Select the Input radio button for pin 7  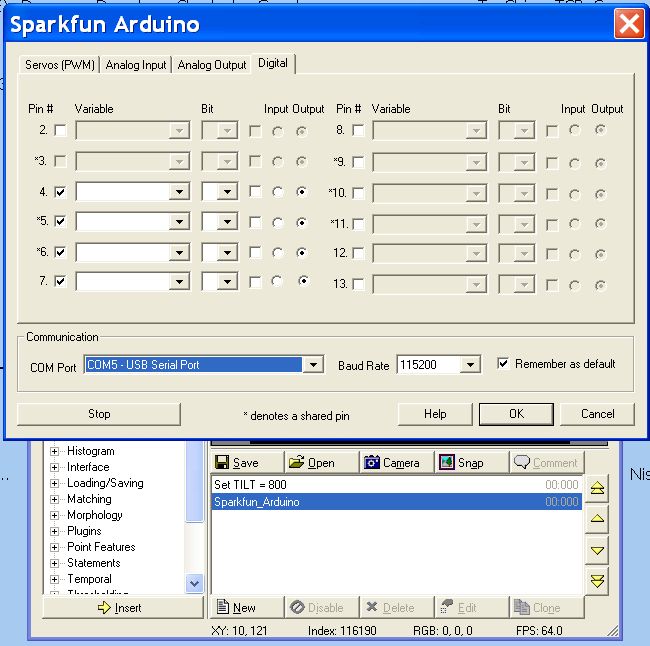[277, 282]
